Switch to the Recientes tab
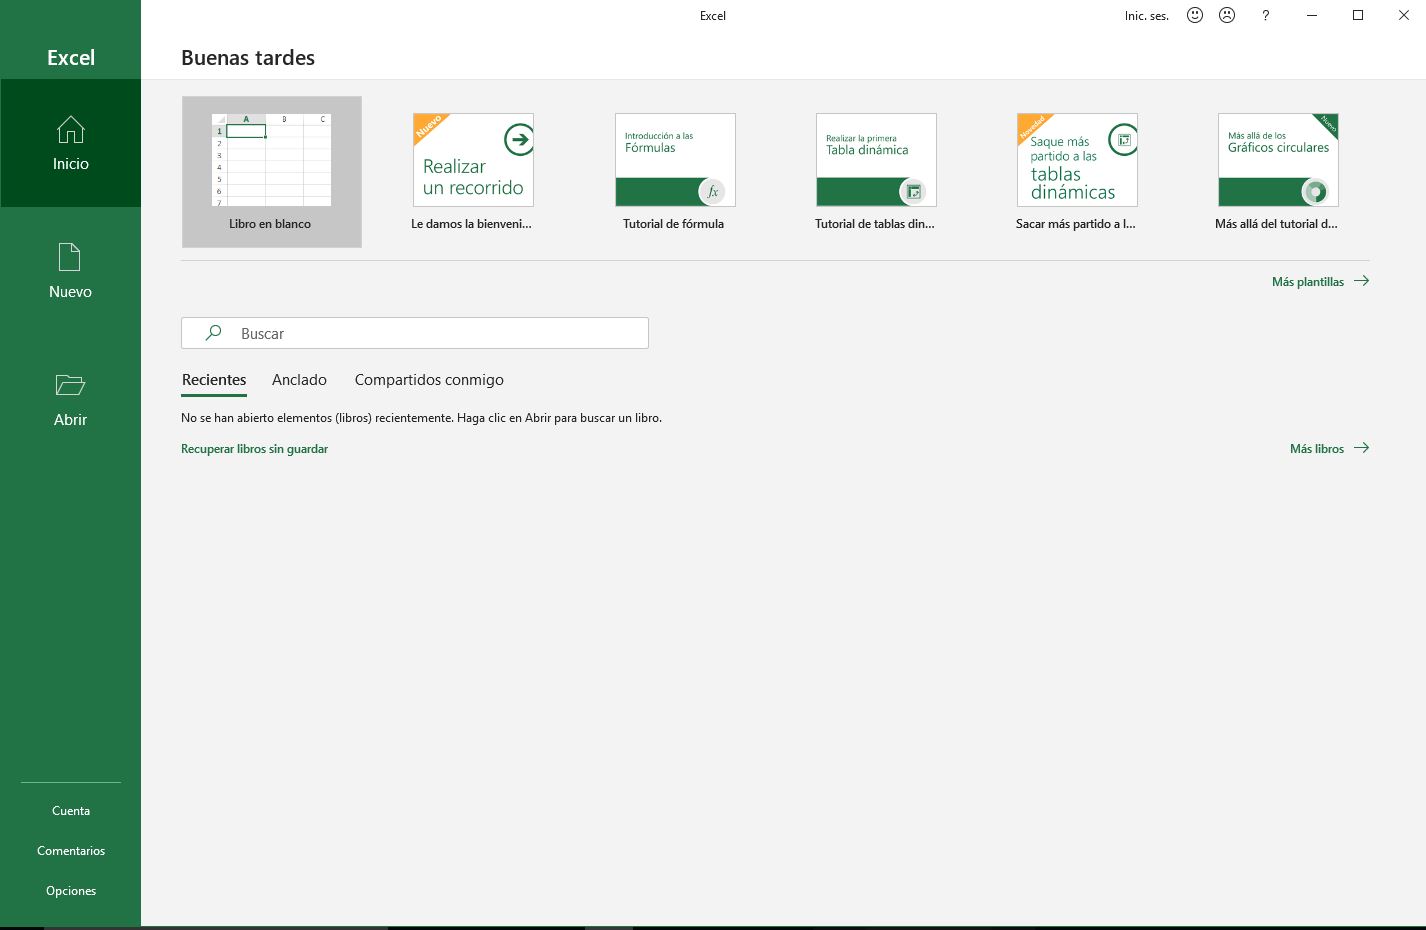The width and height of the screenshot is (1426, 930). click(213, 380)
